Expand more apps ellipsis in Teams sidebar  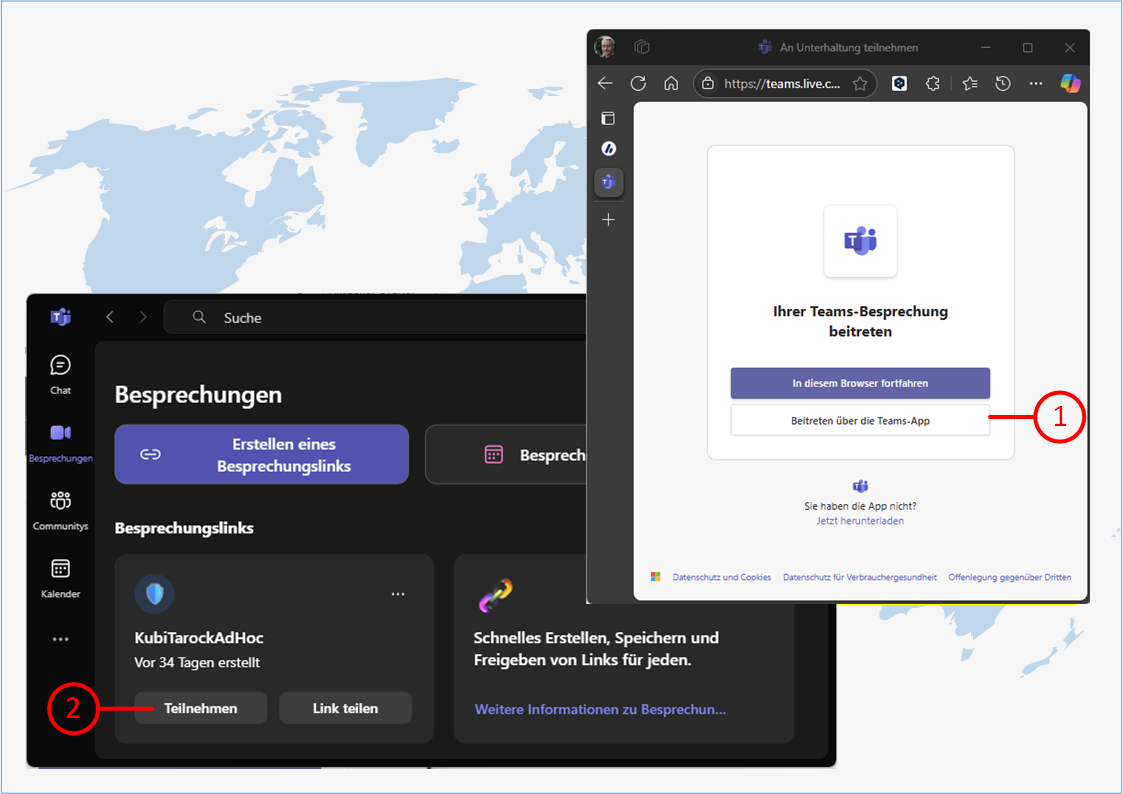(60, 639)
